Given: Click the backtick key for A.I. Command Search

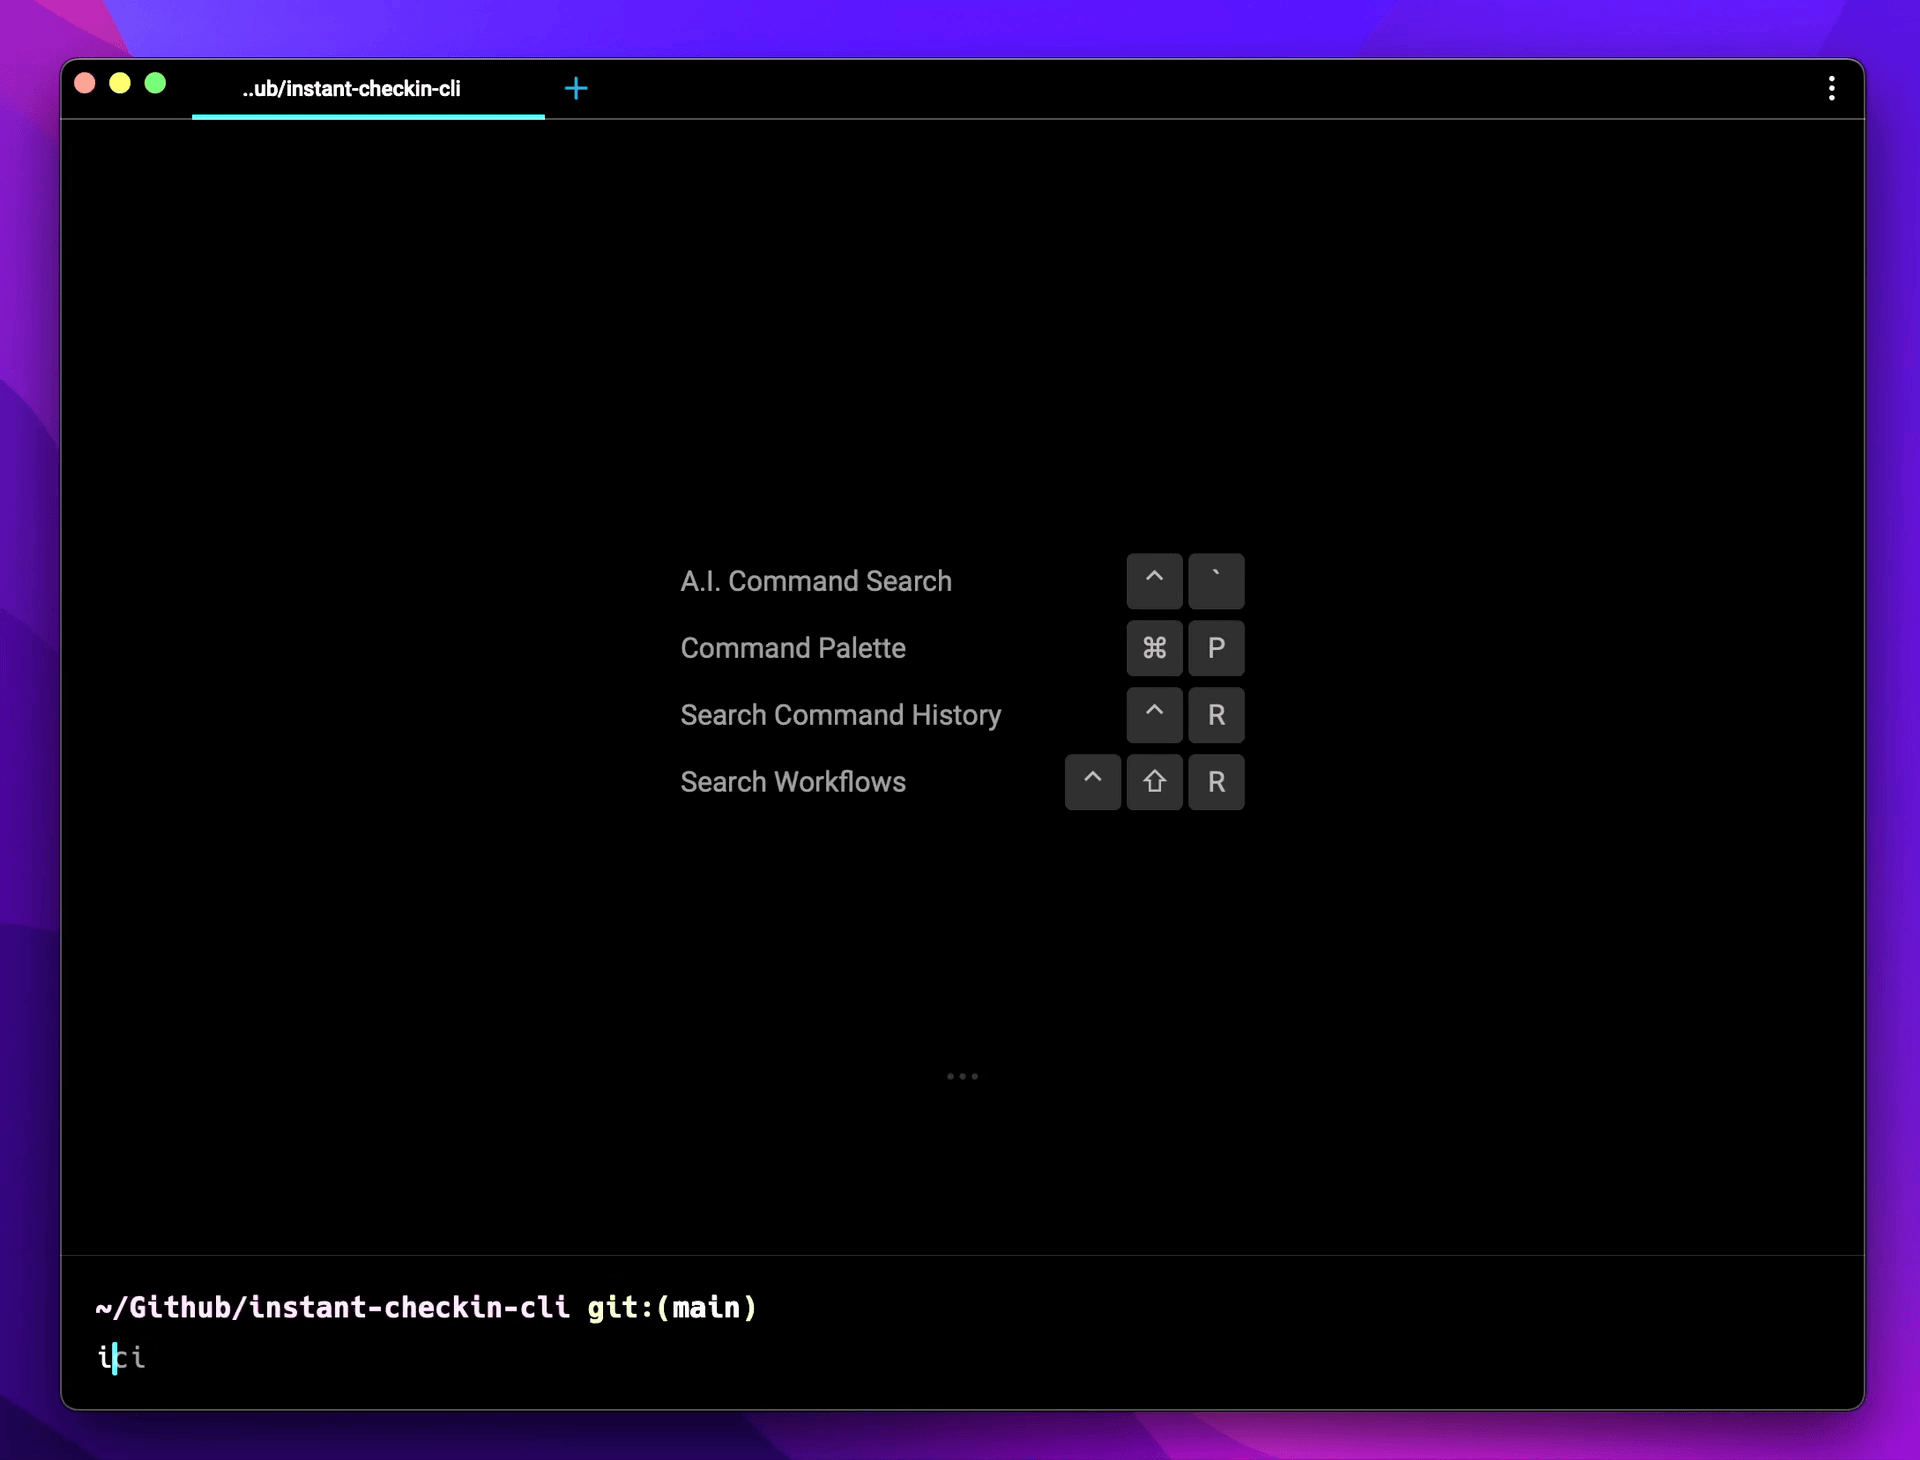Looking at the screenshot, I should click(1216, 581).
